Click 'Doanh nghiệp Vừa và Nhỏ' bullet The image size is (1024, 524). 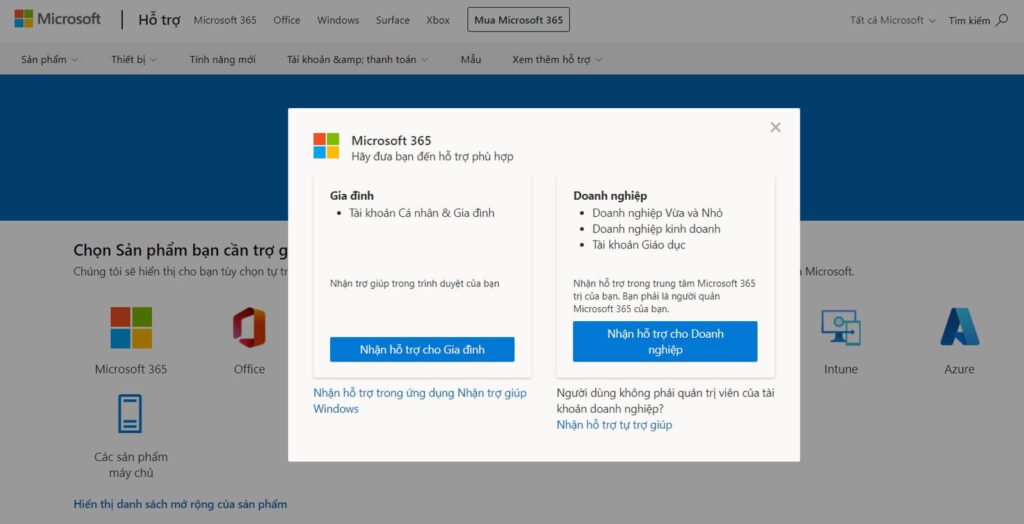(x=657, y=212)
